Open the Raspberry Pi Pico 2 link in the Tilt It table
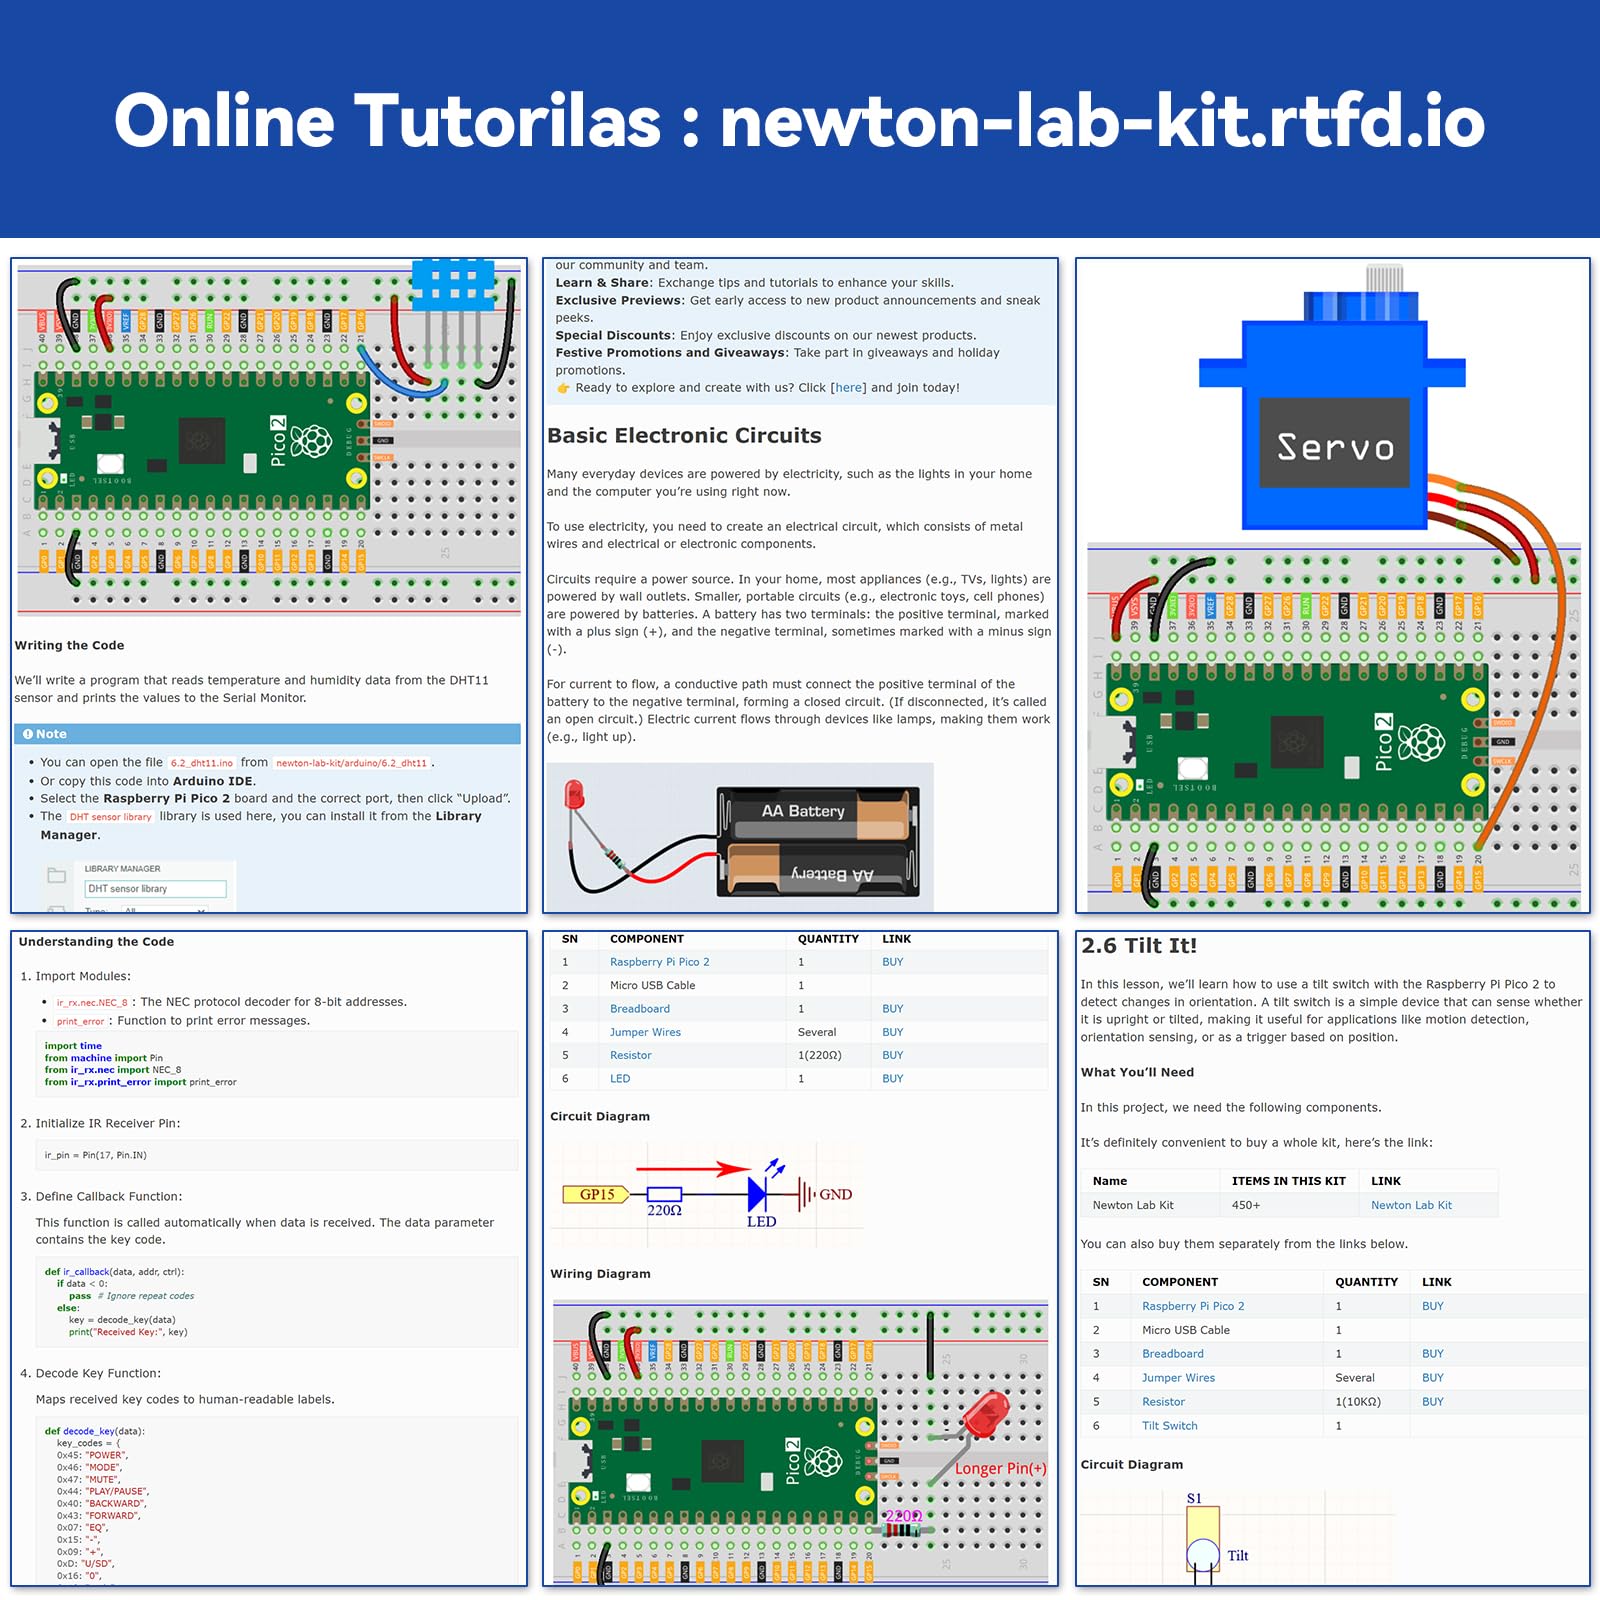 coord(1193,1306)
